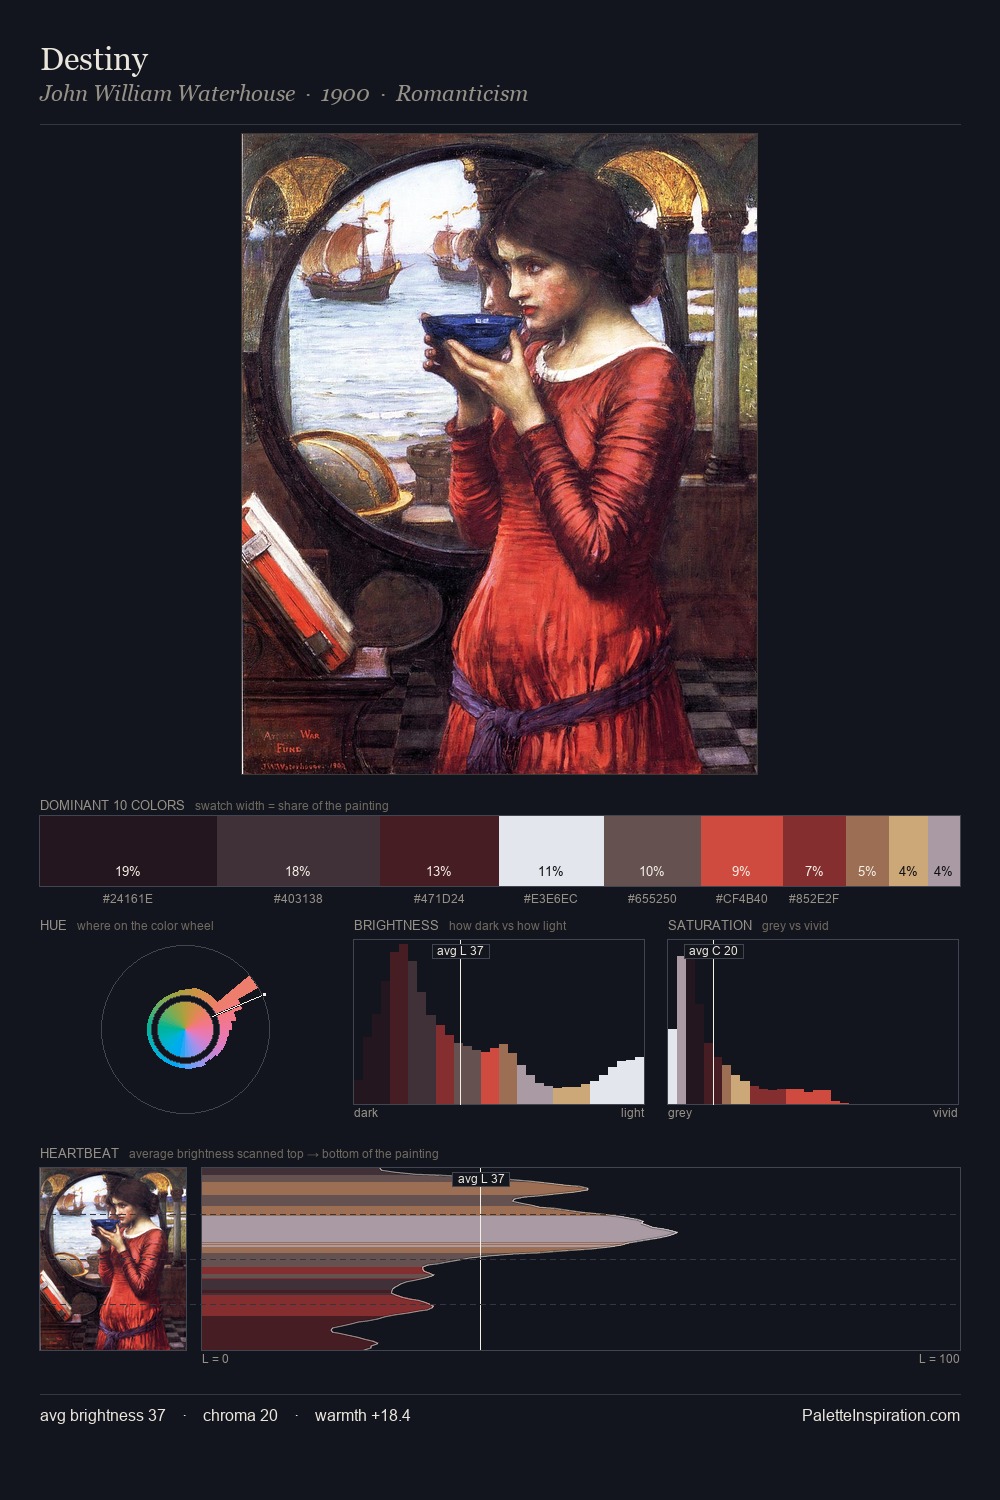Click the hex code #403138

click(x=298, y=899)
